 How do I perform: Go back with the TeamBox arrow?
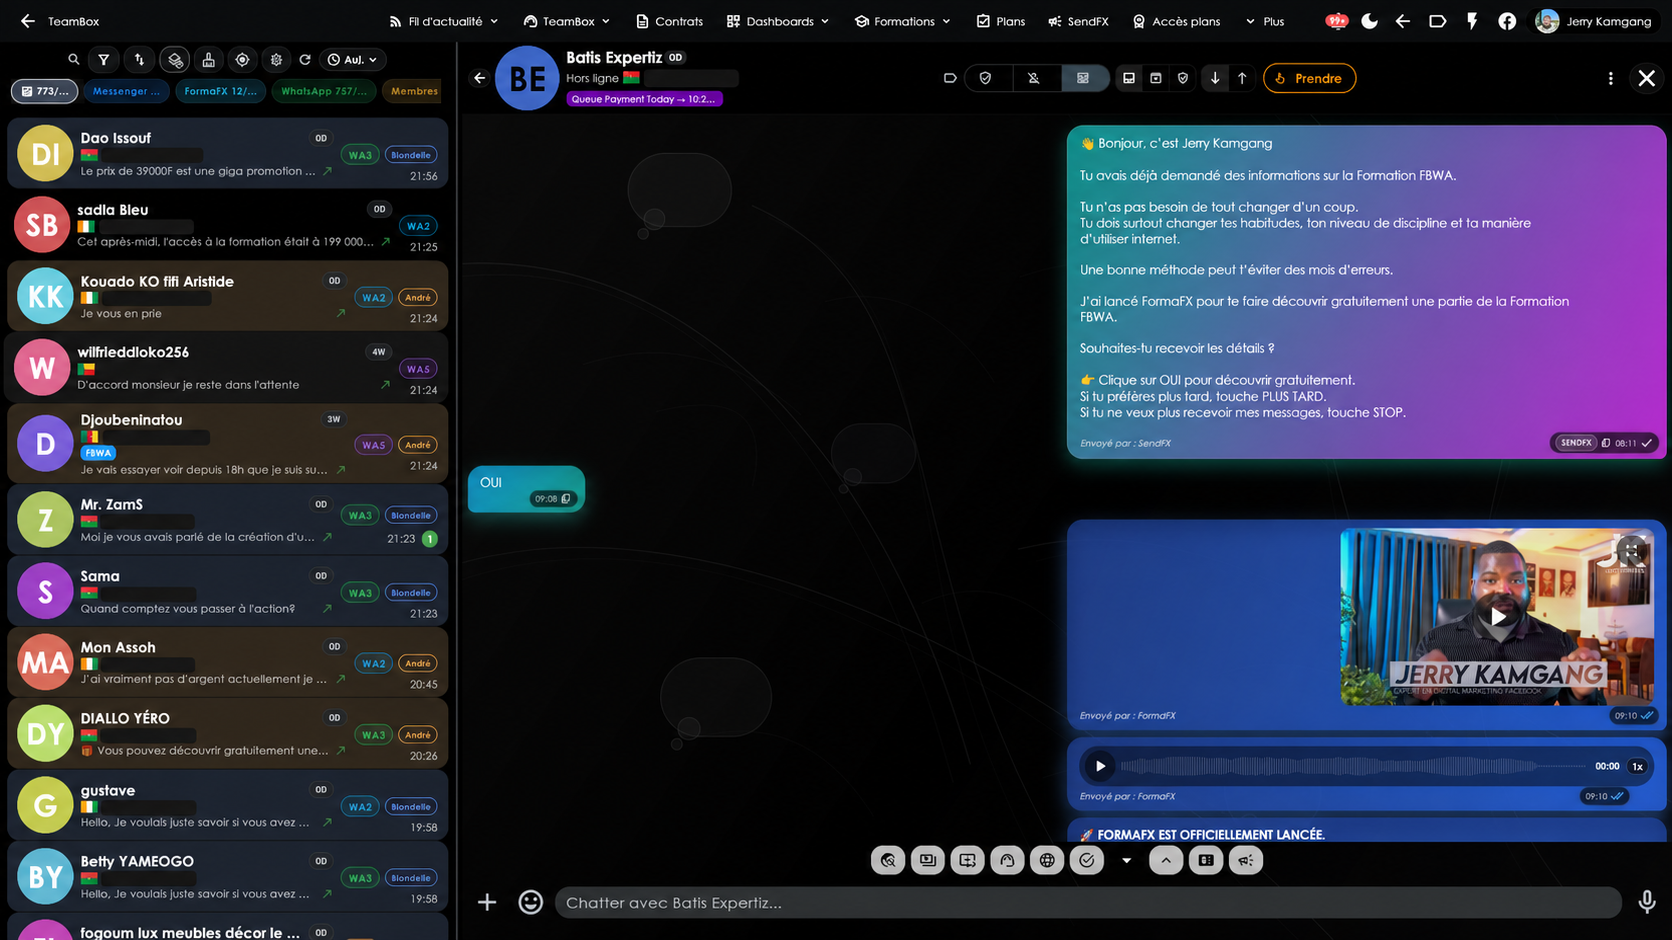coord(27,21)
